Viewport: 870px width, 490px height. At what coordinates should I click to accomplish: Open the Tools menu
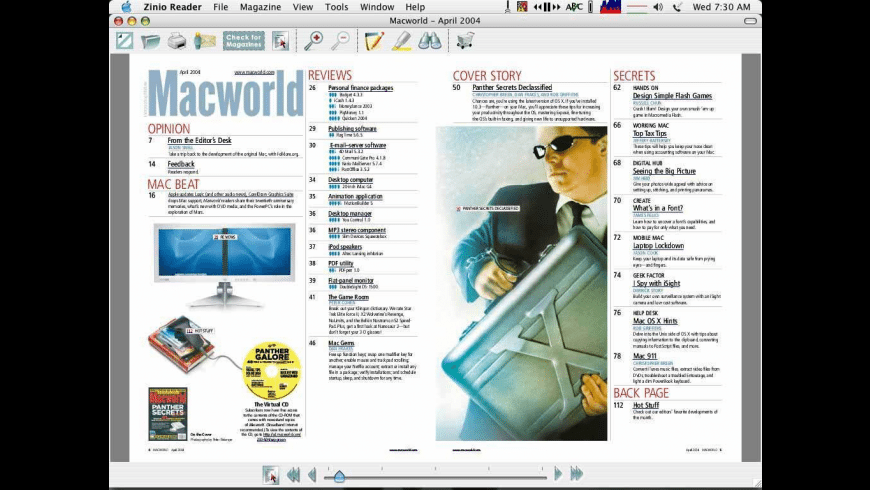pos(336,7)
